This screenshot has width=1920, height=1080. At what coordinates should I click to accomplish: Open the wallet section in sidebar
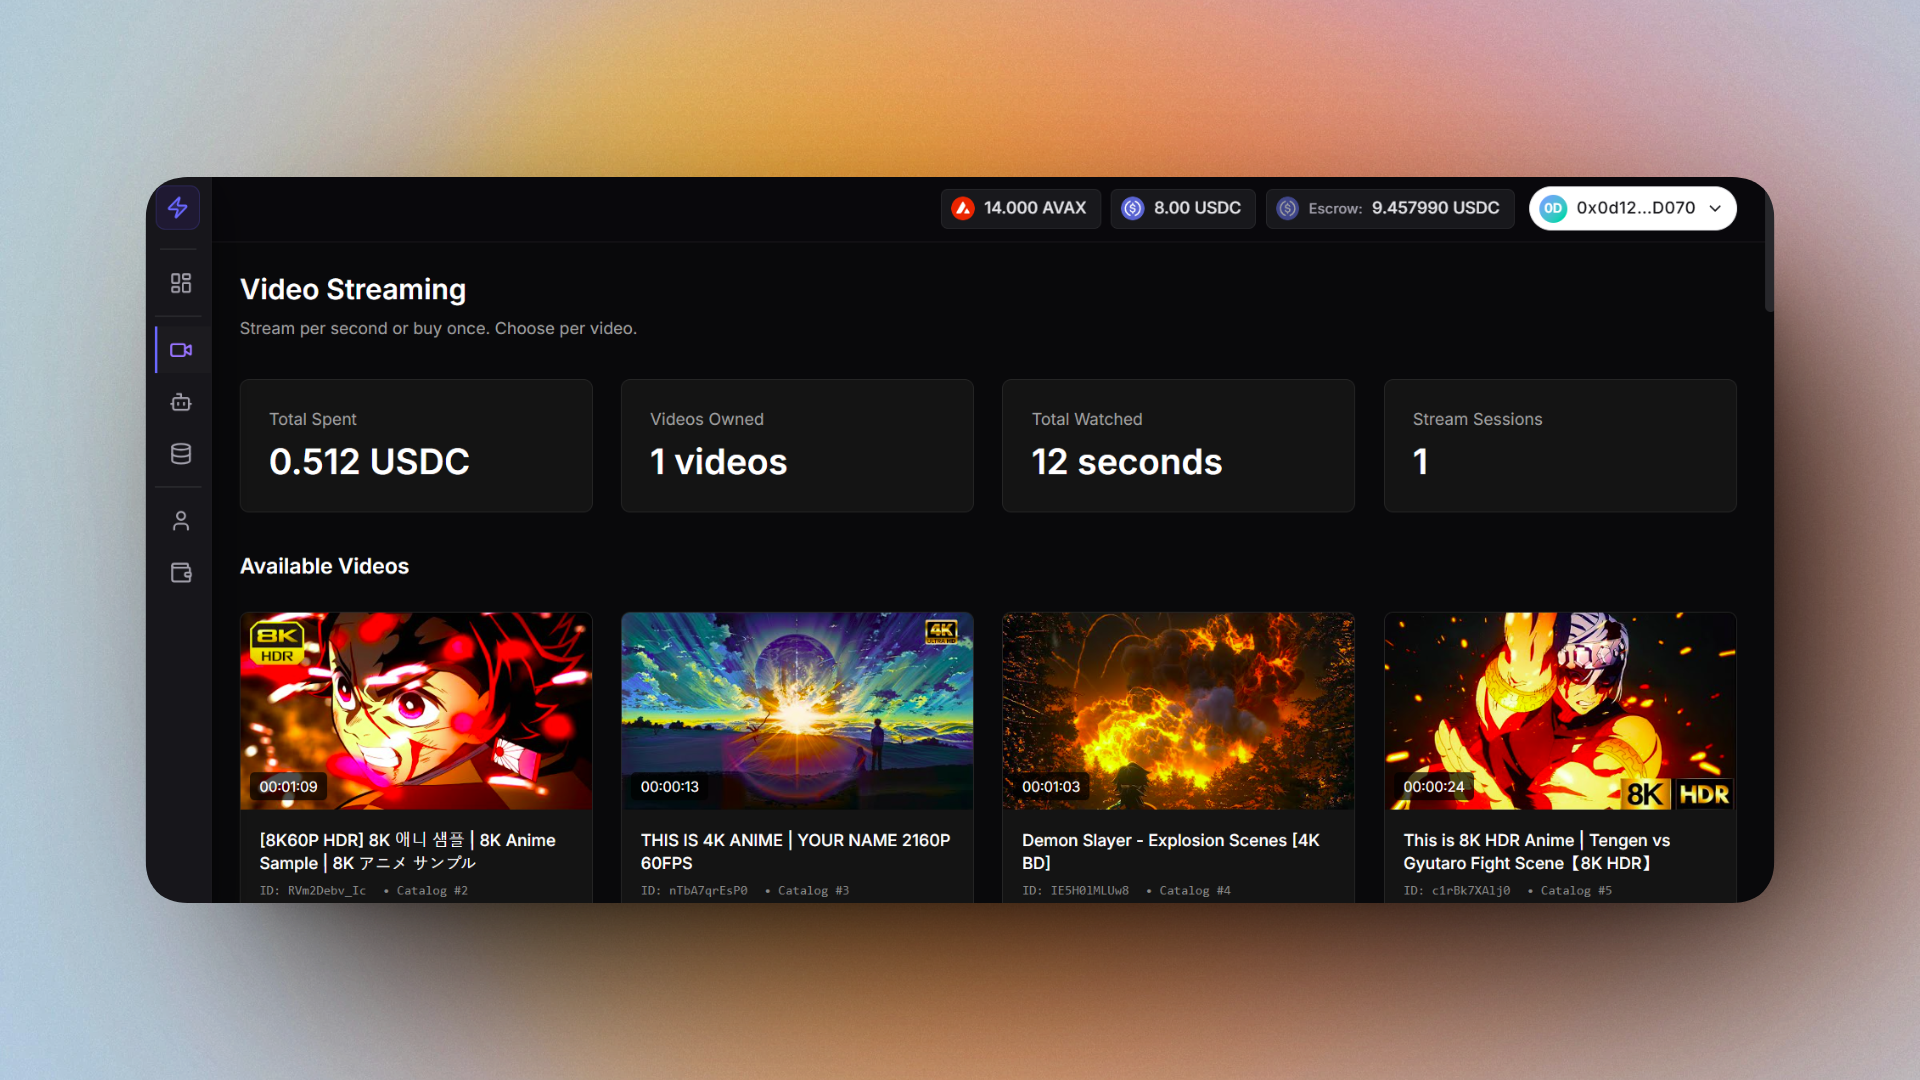pos(180,572)
